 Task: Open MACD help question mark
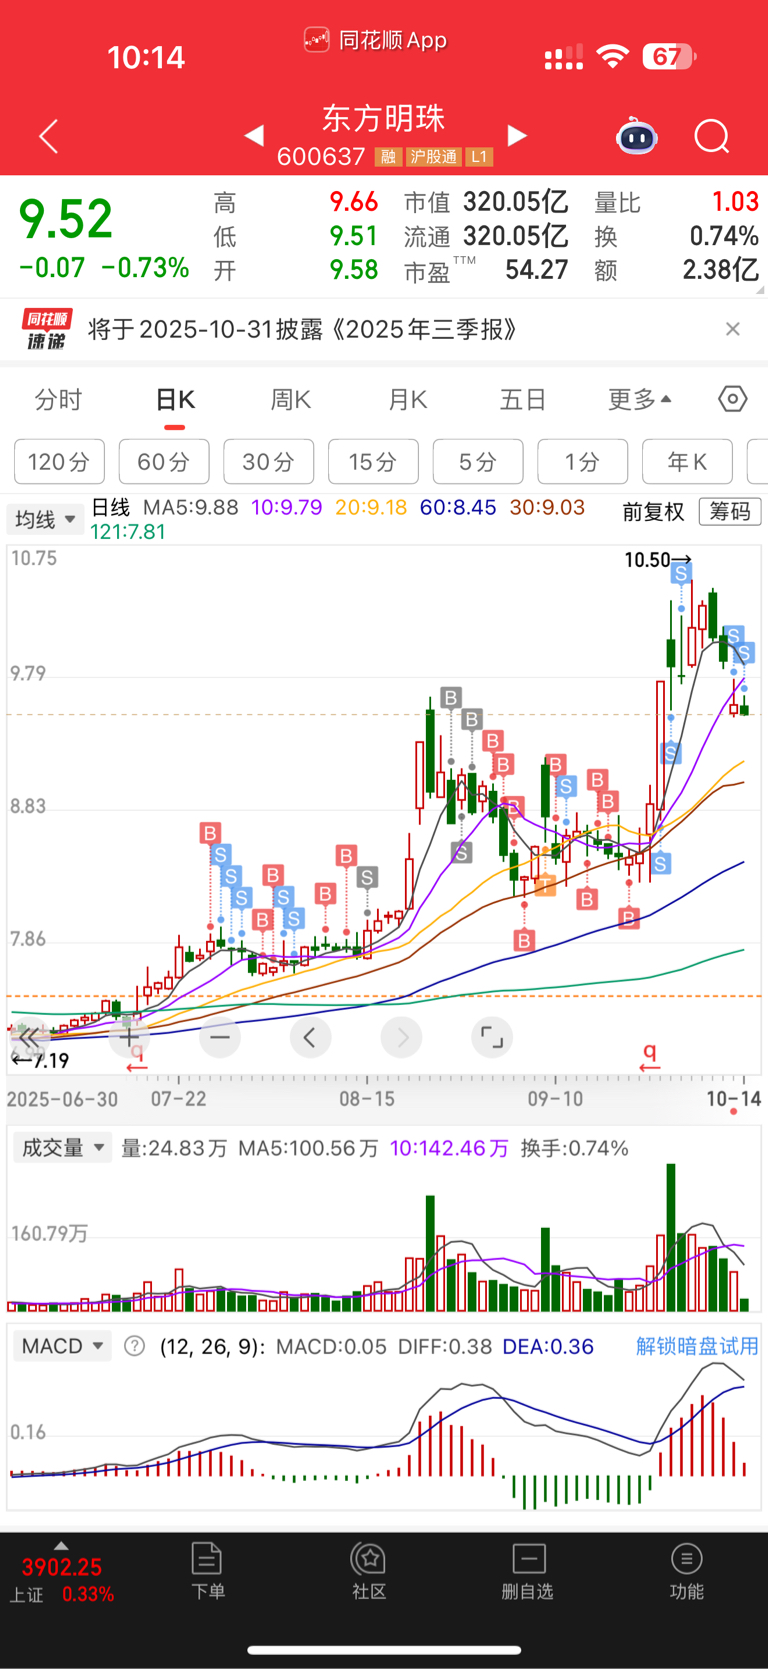(134, 1346)
